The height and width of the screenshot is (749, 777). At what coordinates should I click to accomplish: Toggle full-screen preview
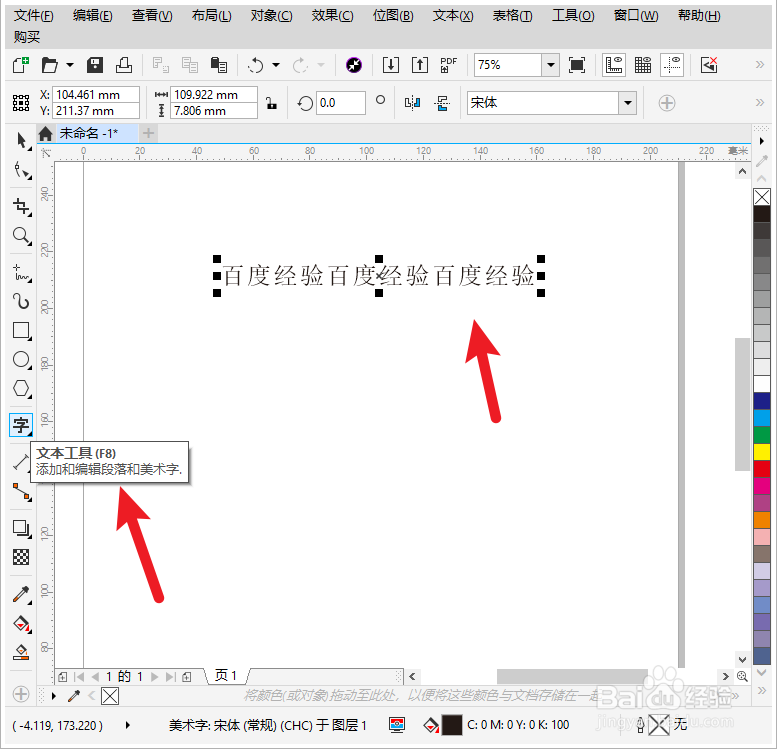tap(577, 65)
